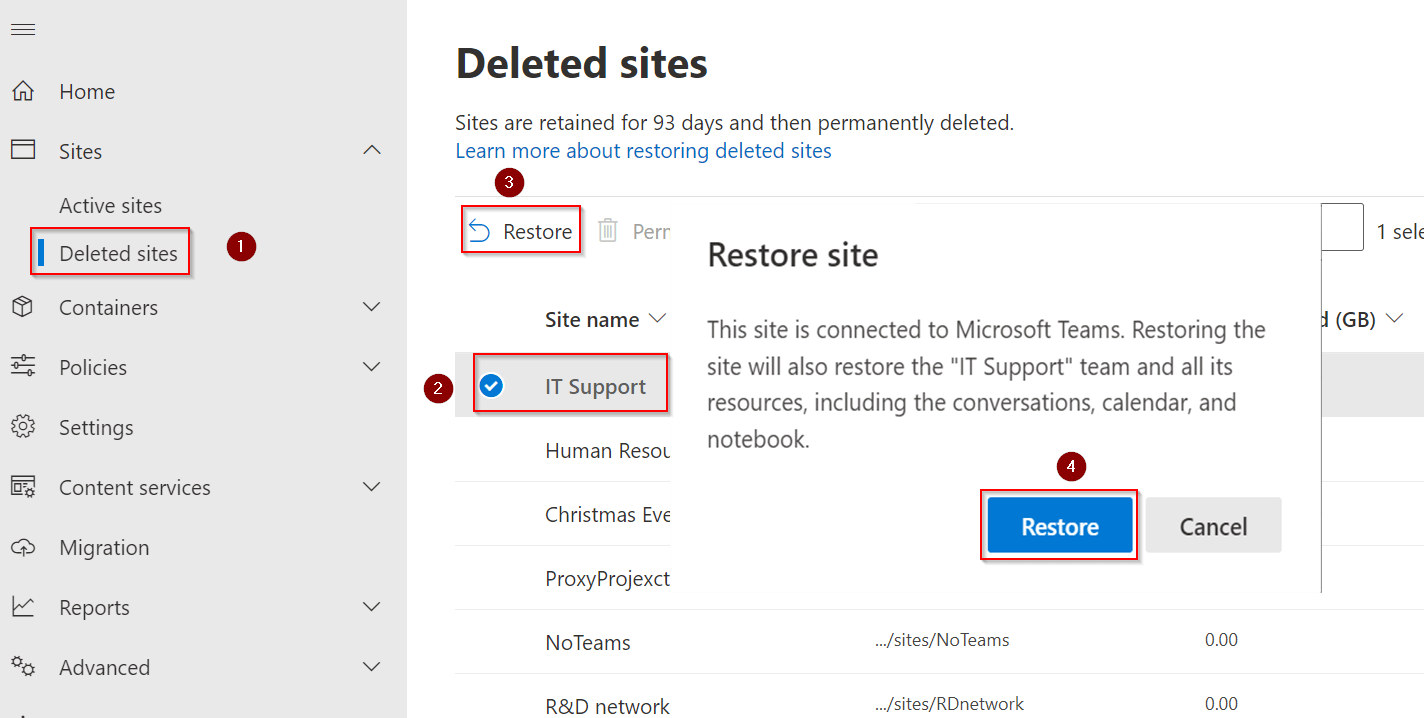Image resolution: width=1424 pixels, height=718 pixels.
Task: Select the Content services icon
Action: (24, 487)
